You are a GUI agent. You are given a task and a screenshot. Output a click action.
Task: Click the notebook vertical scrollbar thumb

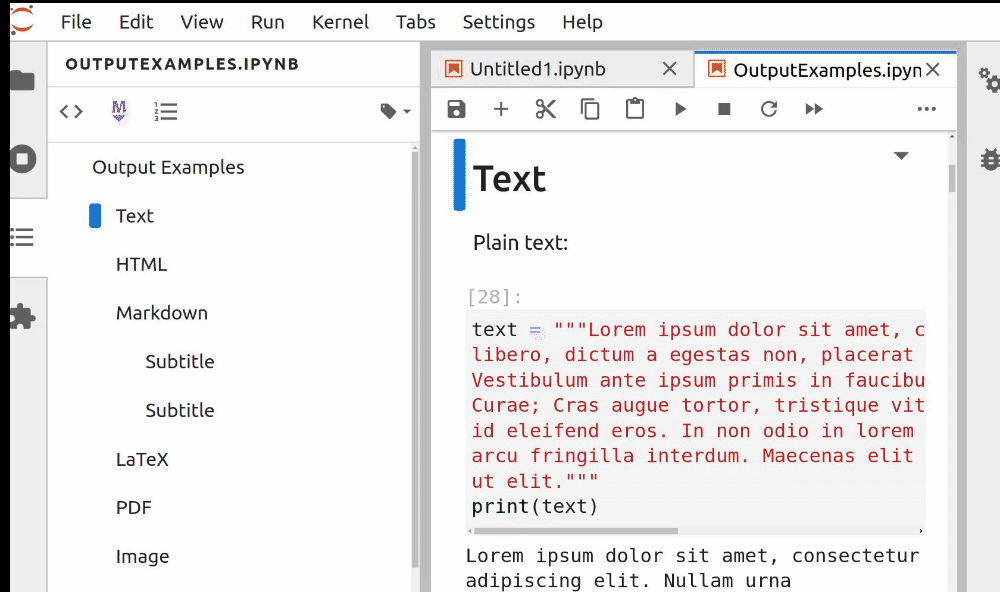pos(952,179)
